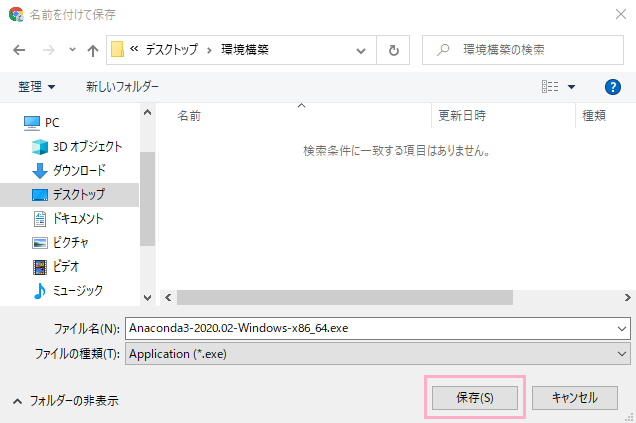Click the folder icon in address bar
The width and height of the screenshot is (636, 423).
coord(117,49)
